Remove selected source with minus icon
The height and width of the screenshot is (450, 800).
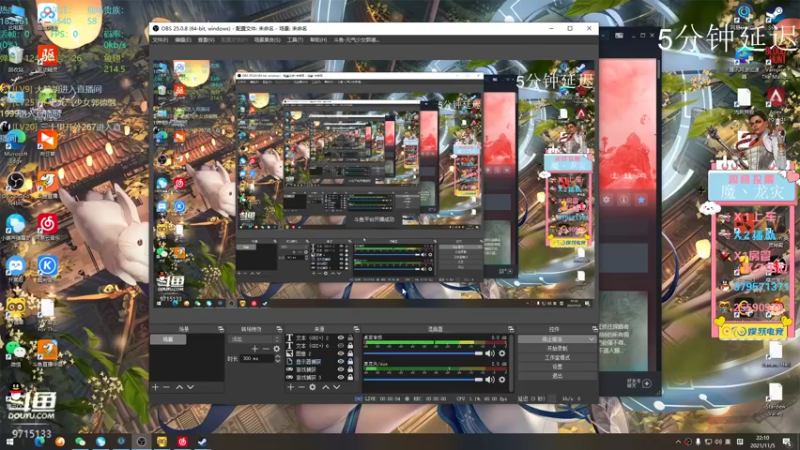coord(302,387)
